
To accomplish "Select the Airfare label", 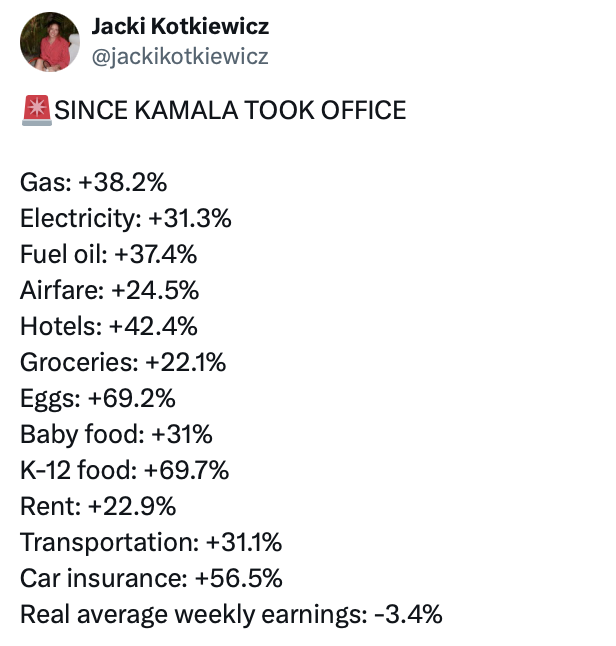I will tap(62, 290).
